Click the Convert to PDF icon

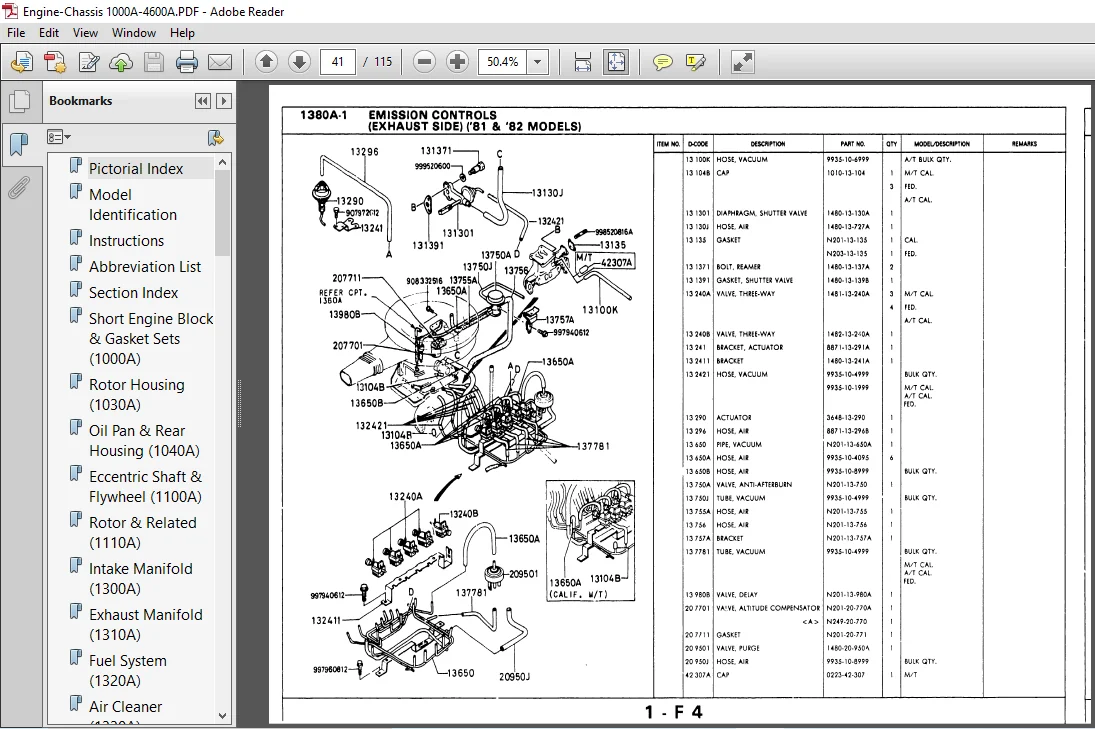point(55,62)
